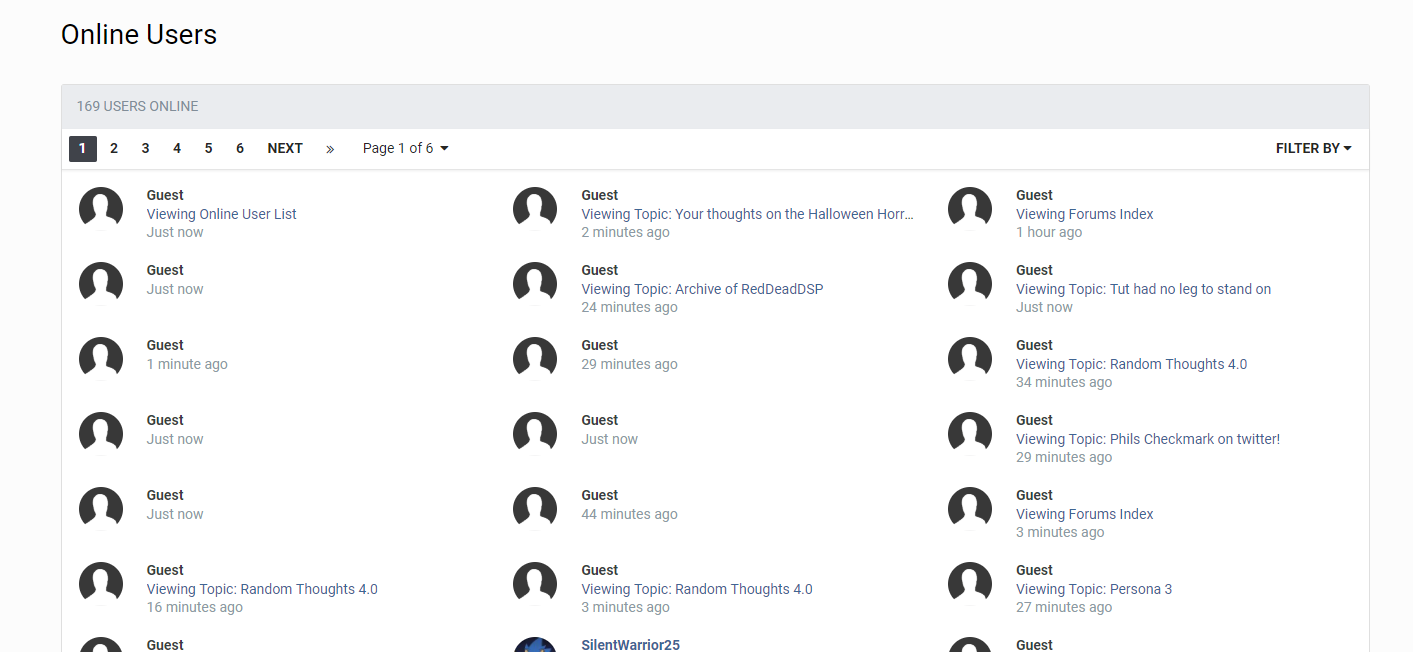Go to page 3 of online users
Screen dimensions: 1413x652
(145, 149)
